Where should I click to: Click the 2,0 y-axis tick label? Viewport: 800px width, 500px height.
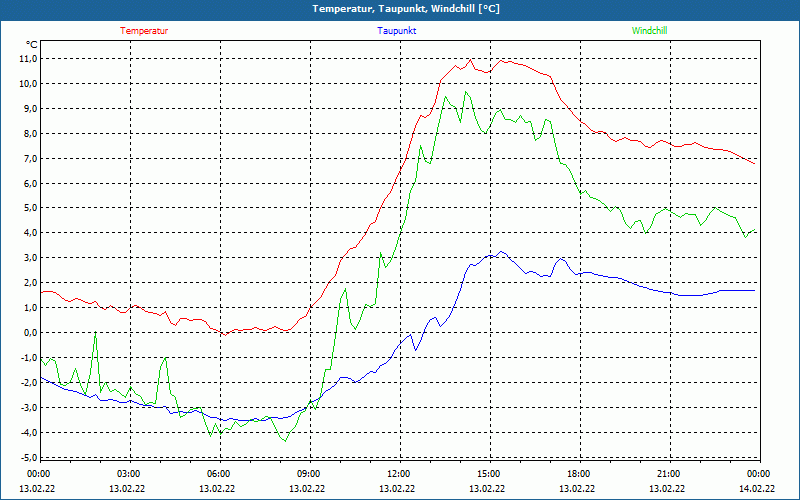point(29,283)
